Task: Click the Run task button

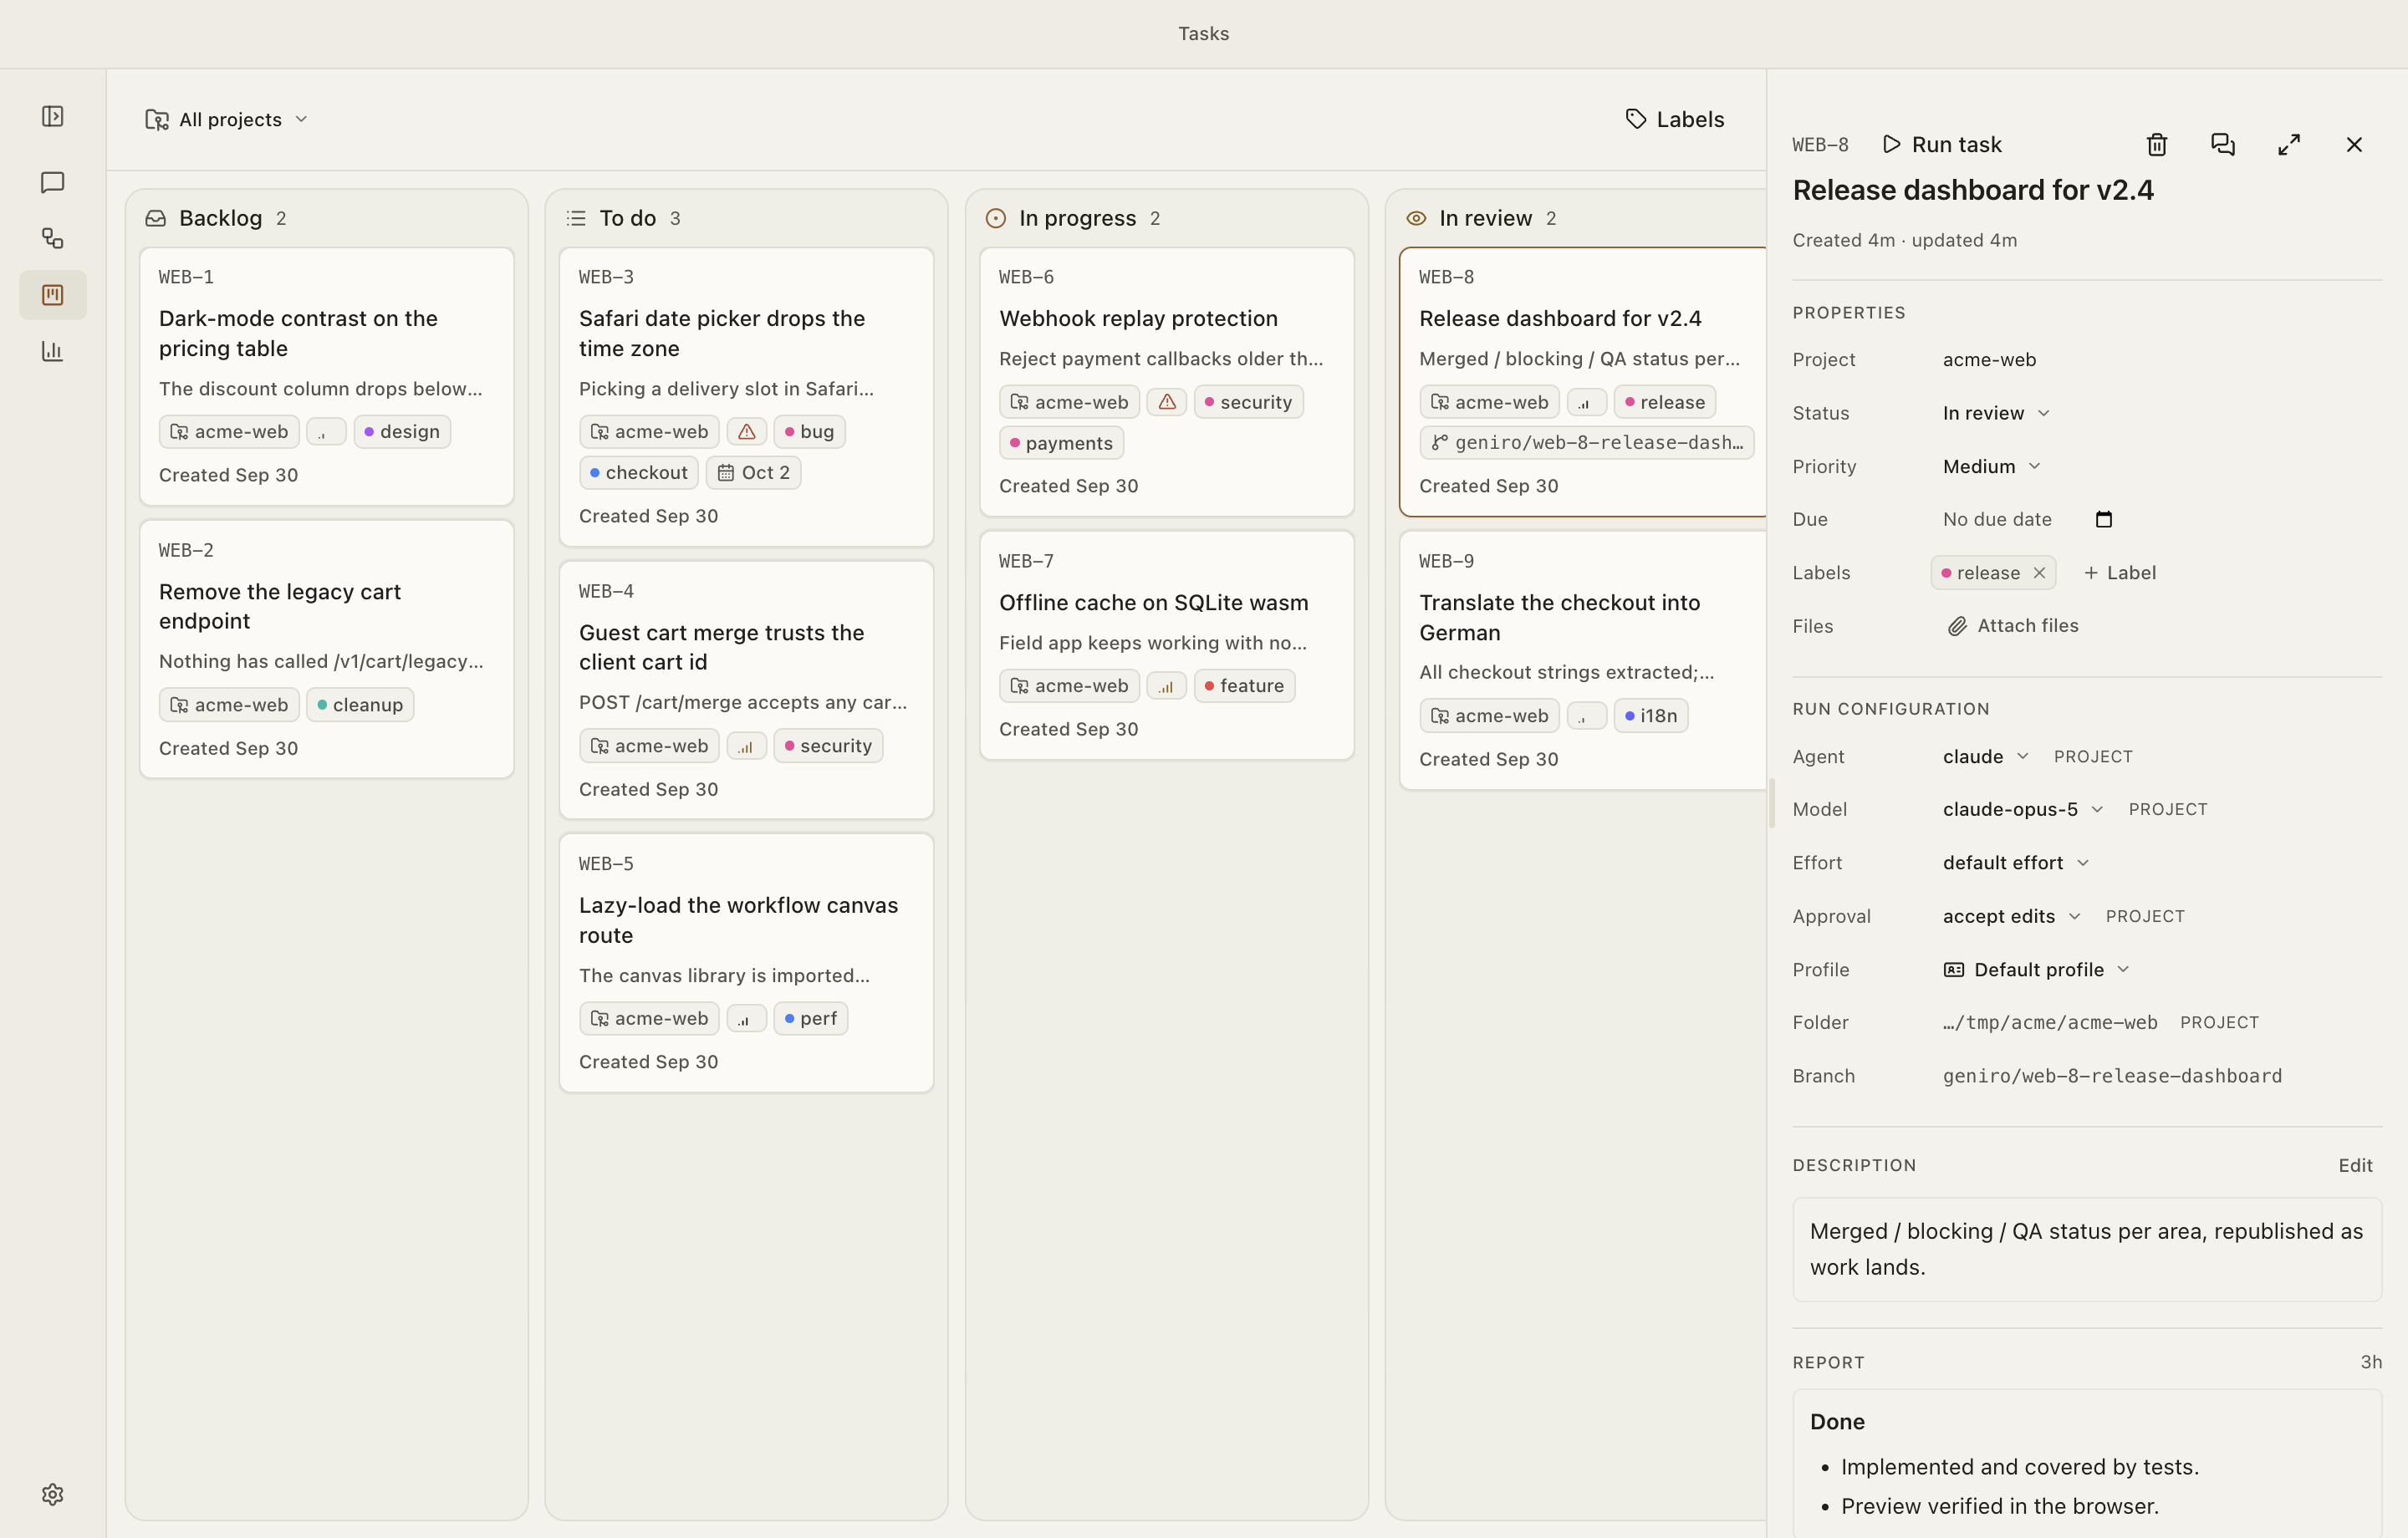Action: tap(1942, 145)
